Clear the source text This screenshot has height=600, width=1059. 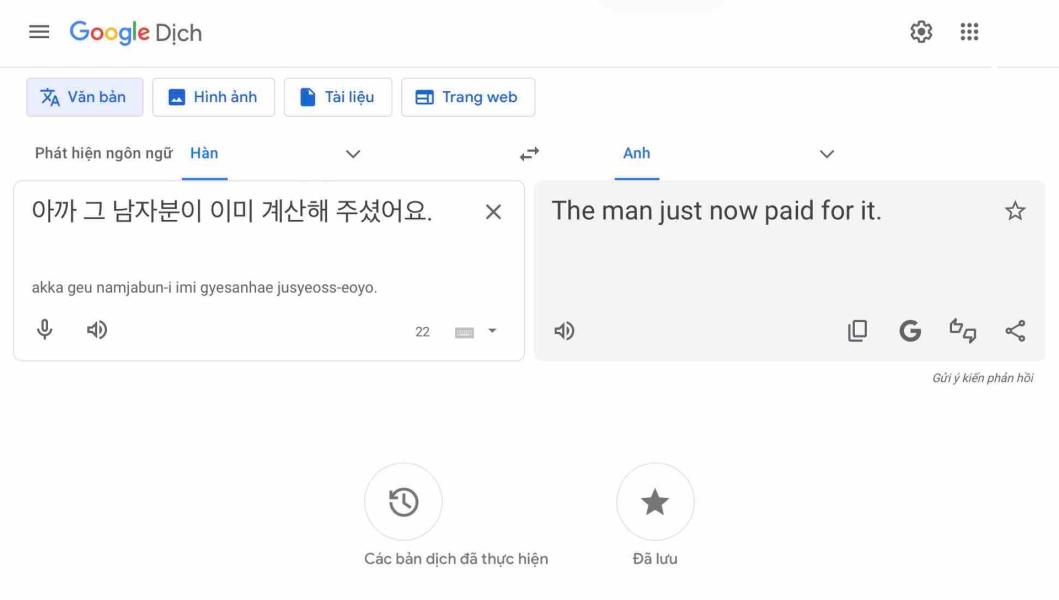pyautogui.click(x=494, y=212)
